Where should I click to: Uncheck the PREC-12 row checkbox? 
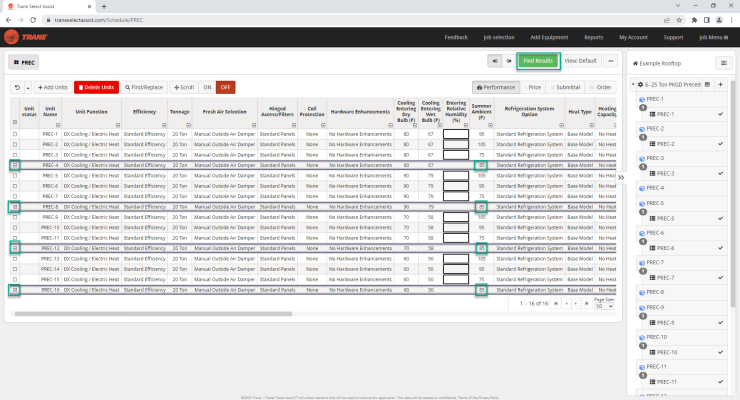(x=15, y=248)
